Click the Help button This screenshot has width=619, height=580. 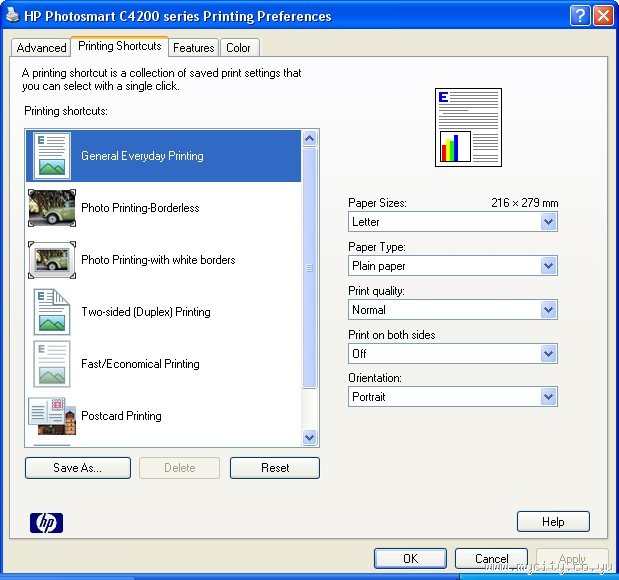553,522
